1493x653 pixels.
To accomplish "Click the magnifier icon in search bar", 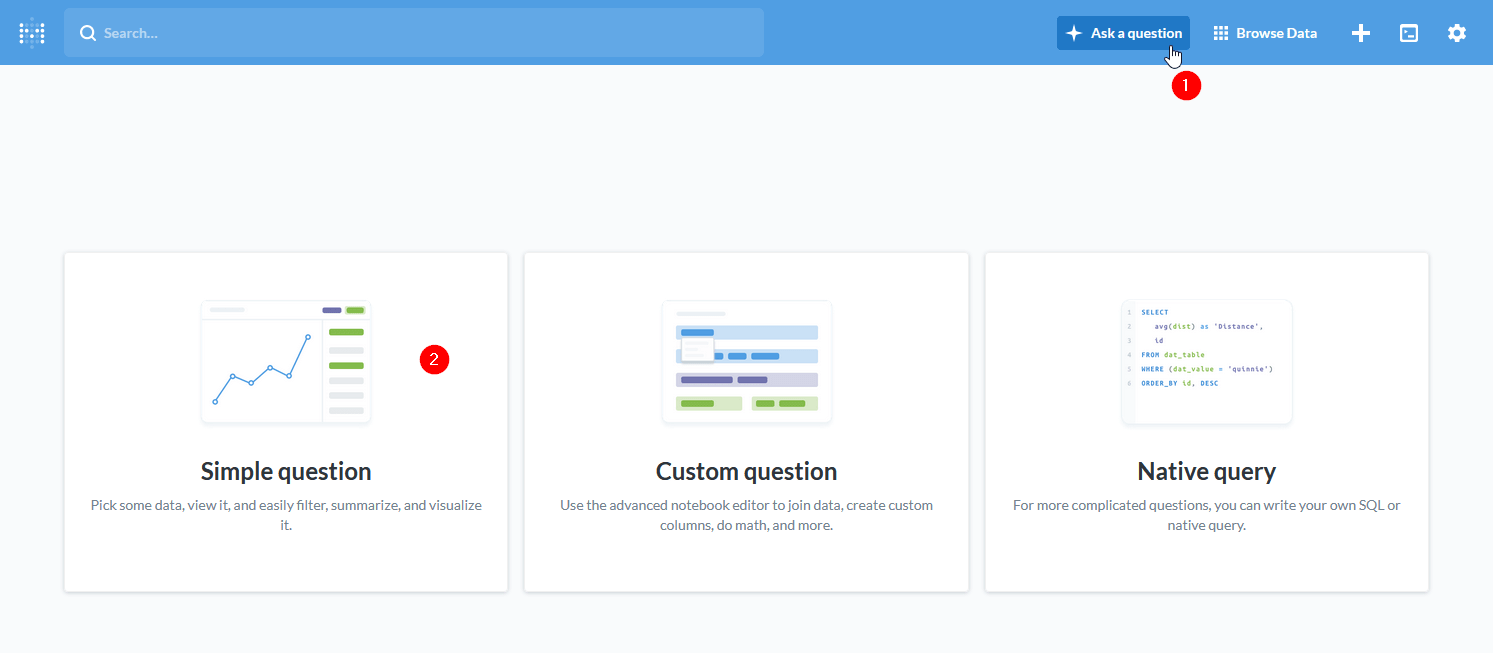I will pyautogui.click(x=88, y=33).
